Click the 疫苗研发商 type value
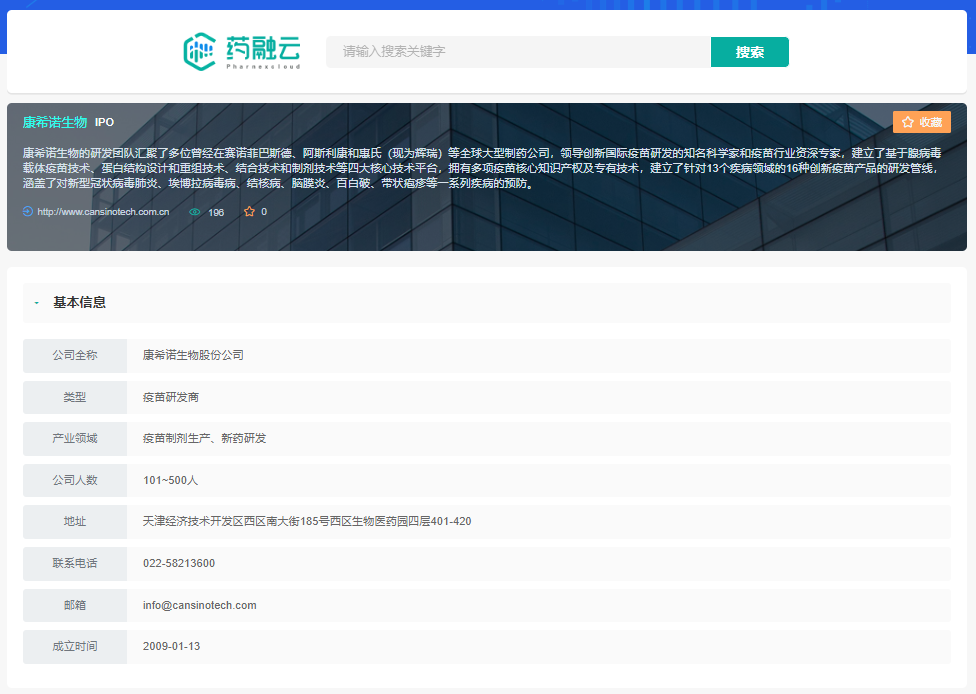The image size is (976, 694). (171, 397)
